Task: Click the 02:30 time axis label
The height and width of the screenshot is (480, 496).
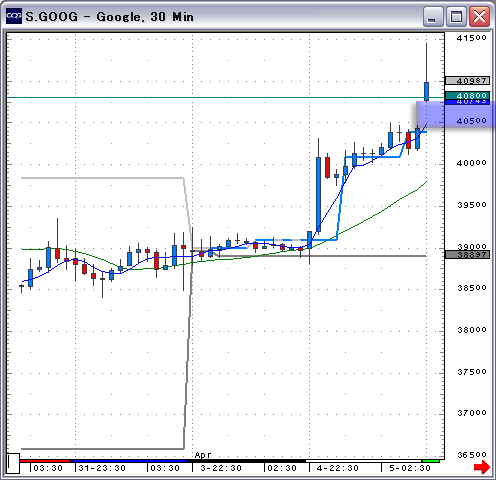Action: pos(282,468)
